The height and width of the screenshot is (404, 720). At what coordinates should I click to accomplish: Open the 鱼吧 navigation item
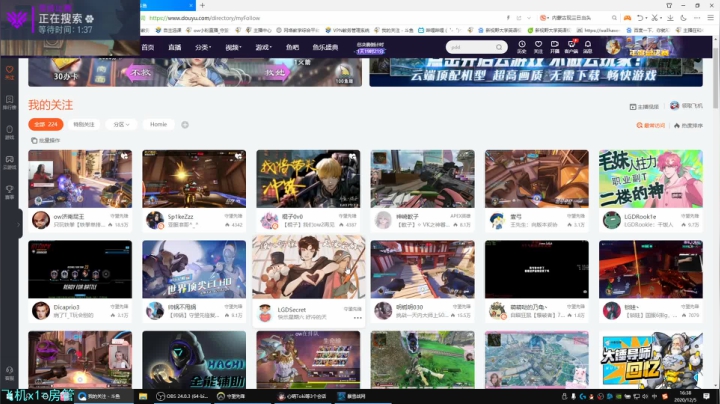pyautogui.click(x=292, y=47)
